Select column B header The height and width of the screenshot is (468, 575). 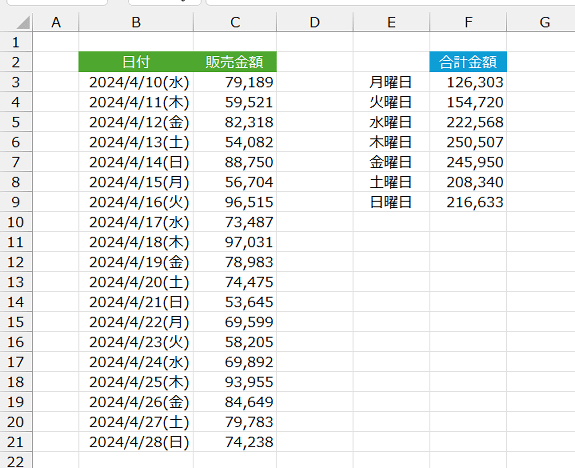tap(136, 22)
